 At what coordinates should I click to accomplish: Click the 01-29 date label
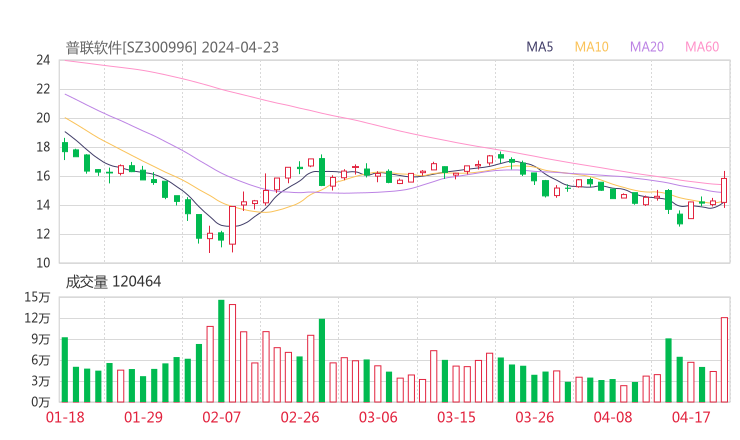[x=143, y=417]
